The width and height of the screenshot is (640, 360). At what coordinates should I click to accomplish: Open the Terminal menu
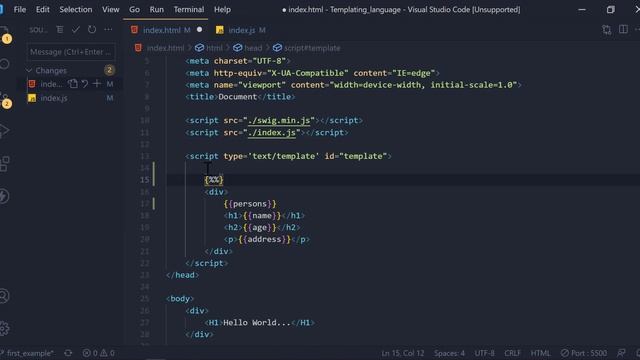(x=189, y=9)
